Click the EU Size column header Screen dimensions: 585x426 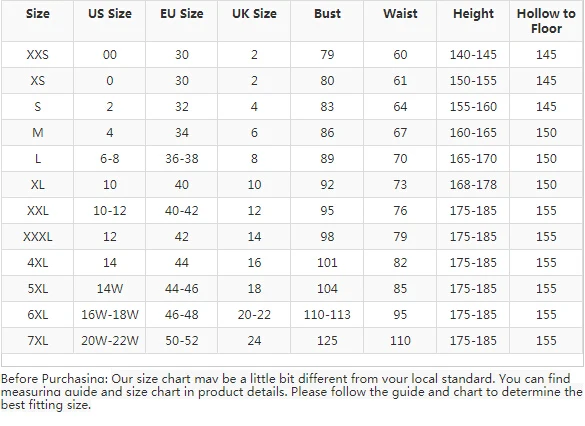pos(182,14)
